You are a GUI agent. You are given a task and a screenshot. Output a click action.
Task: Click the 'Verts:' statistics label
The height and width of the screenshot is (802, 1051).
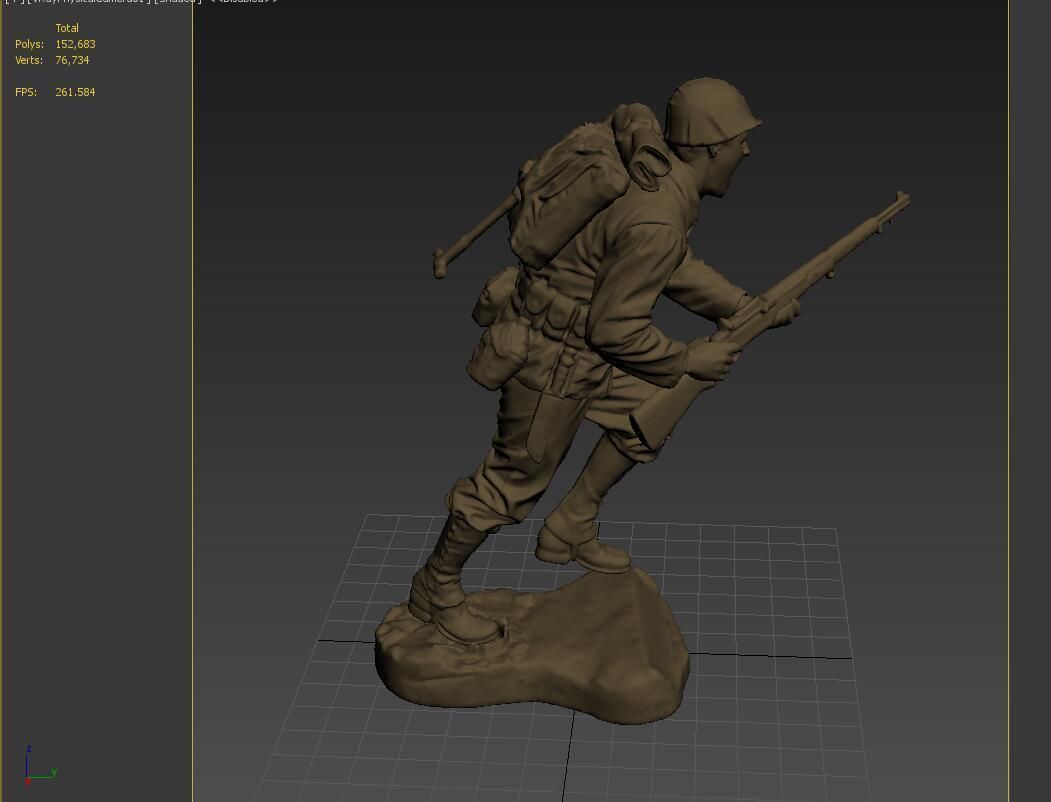29,60
